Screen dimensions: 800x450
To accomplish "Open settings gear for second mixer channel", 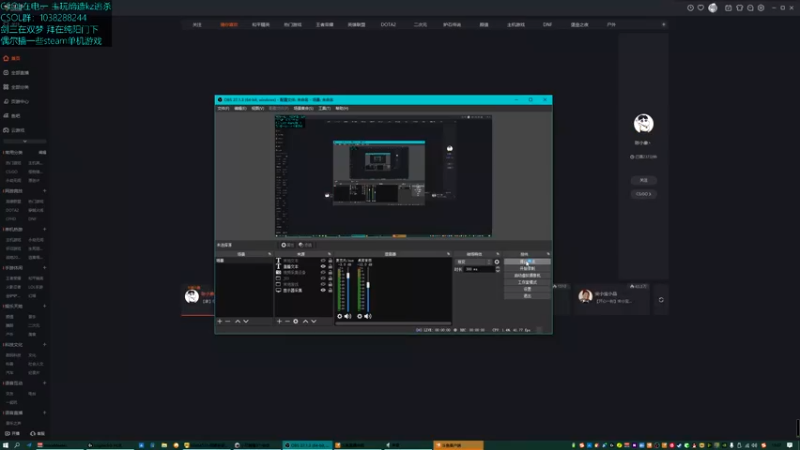I will coord(360,316).
